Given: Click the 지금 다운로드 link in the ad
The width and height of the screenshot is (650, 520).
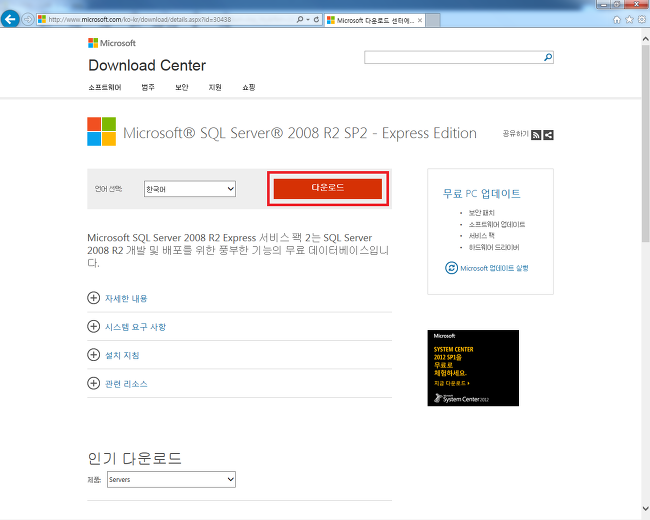Looking at the screenshot, I should [x=451, y=383].
